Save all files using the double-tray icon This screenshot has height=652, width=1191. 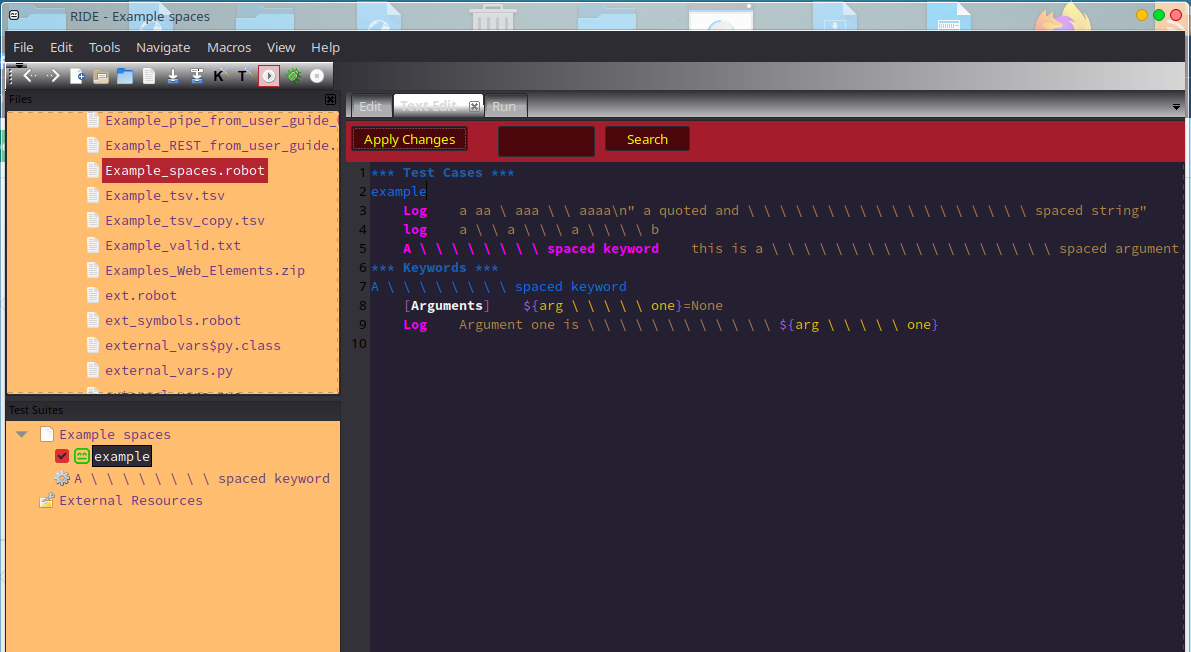tap(197, 76)
